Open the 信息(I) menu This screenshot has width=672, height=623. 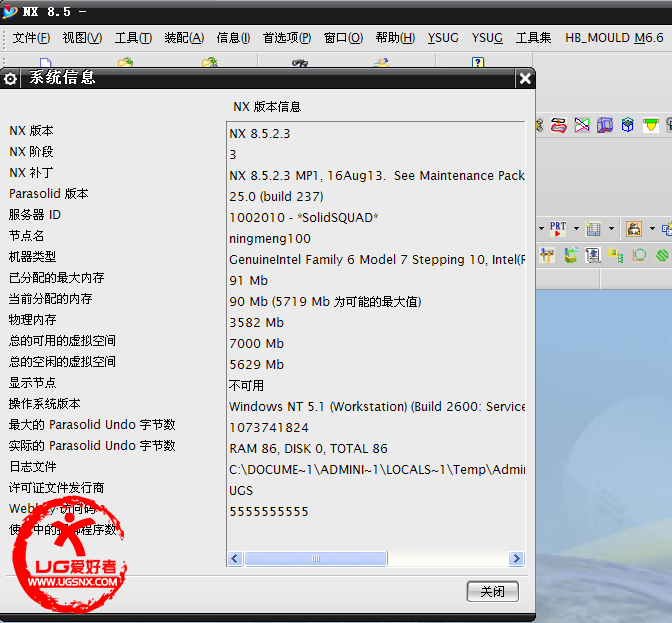coord(234,38)
